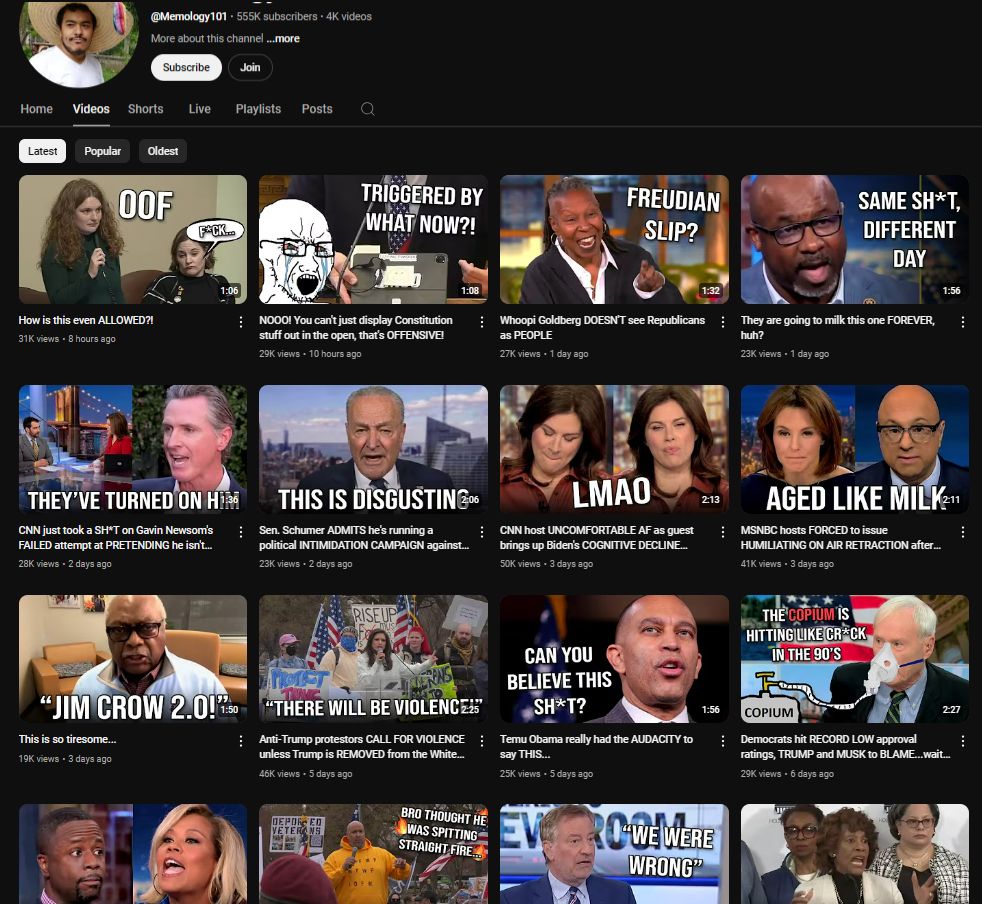
Task: Open options menu for Sen. Schumer video
Action: point(482,532)
